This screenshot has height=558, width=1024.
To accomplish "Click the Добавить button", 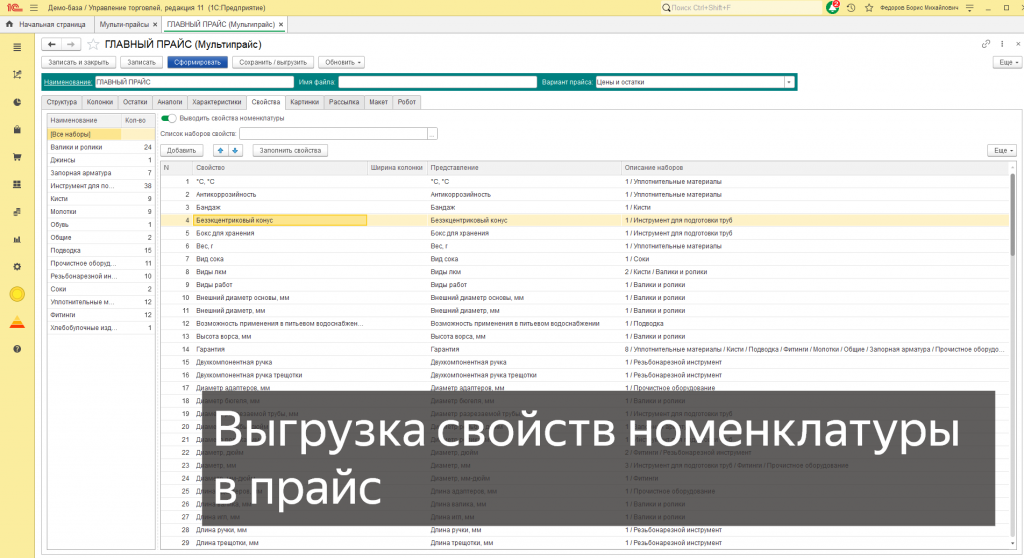I will click(x=182, y=150).
